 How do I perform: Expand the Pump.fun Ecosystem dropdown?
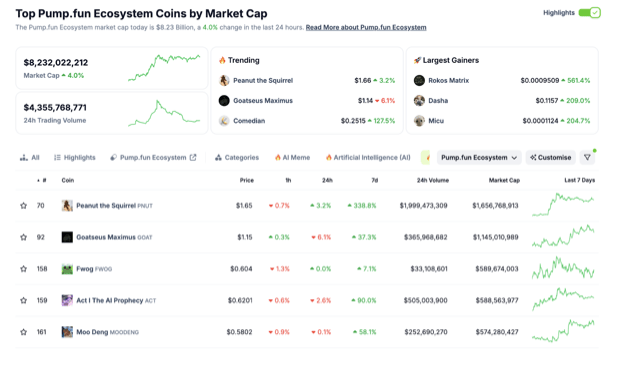pos(479,157)
